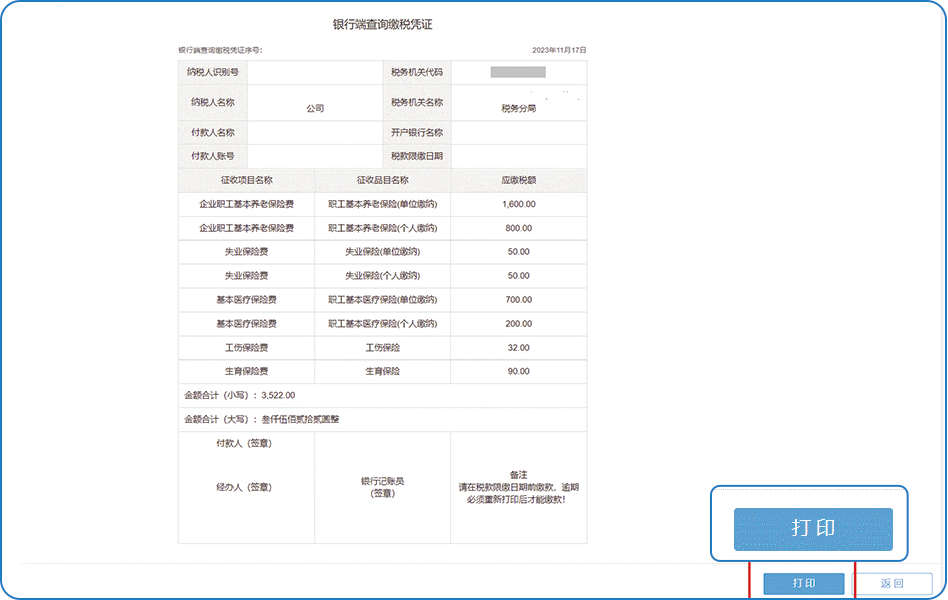Select the pension insurance amount 1,600.00 cell
This screenshot has height=600, width=948.
click(518, 204)
